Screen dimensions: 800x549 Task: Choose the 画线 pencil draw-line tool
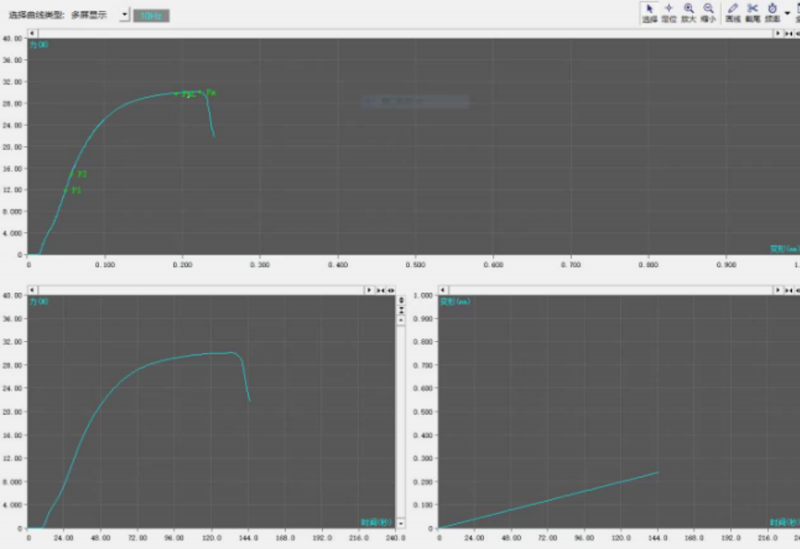coord(733,12)
